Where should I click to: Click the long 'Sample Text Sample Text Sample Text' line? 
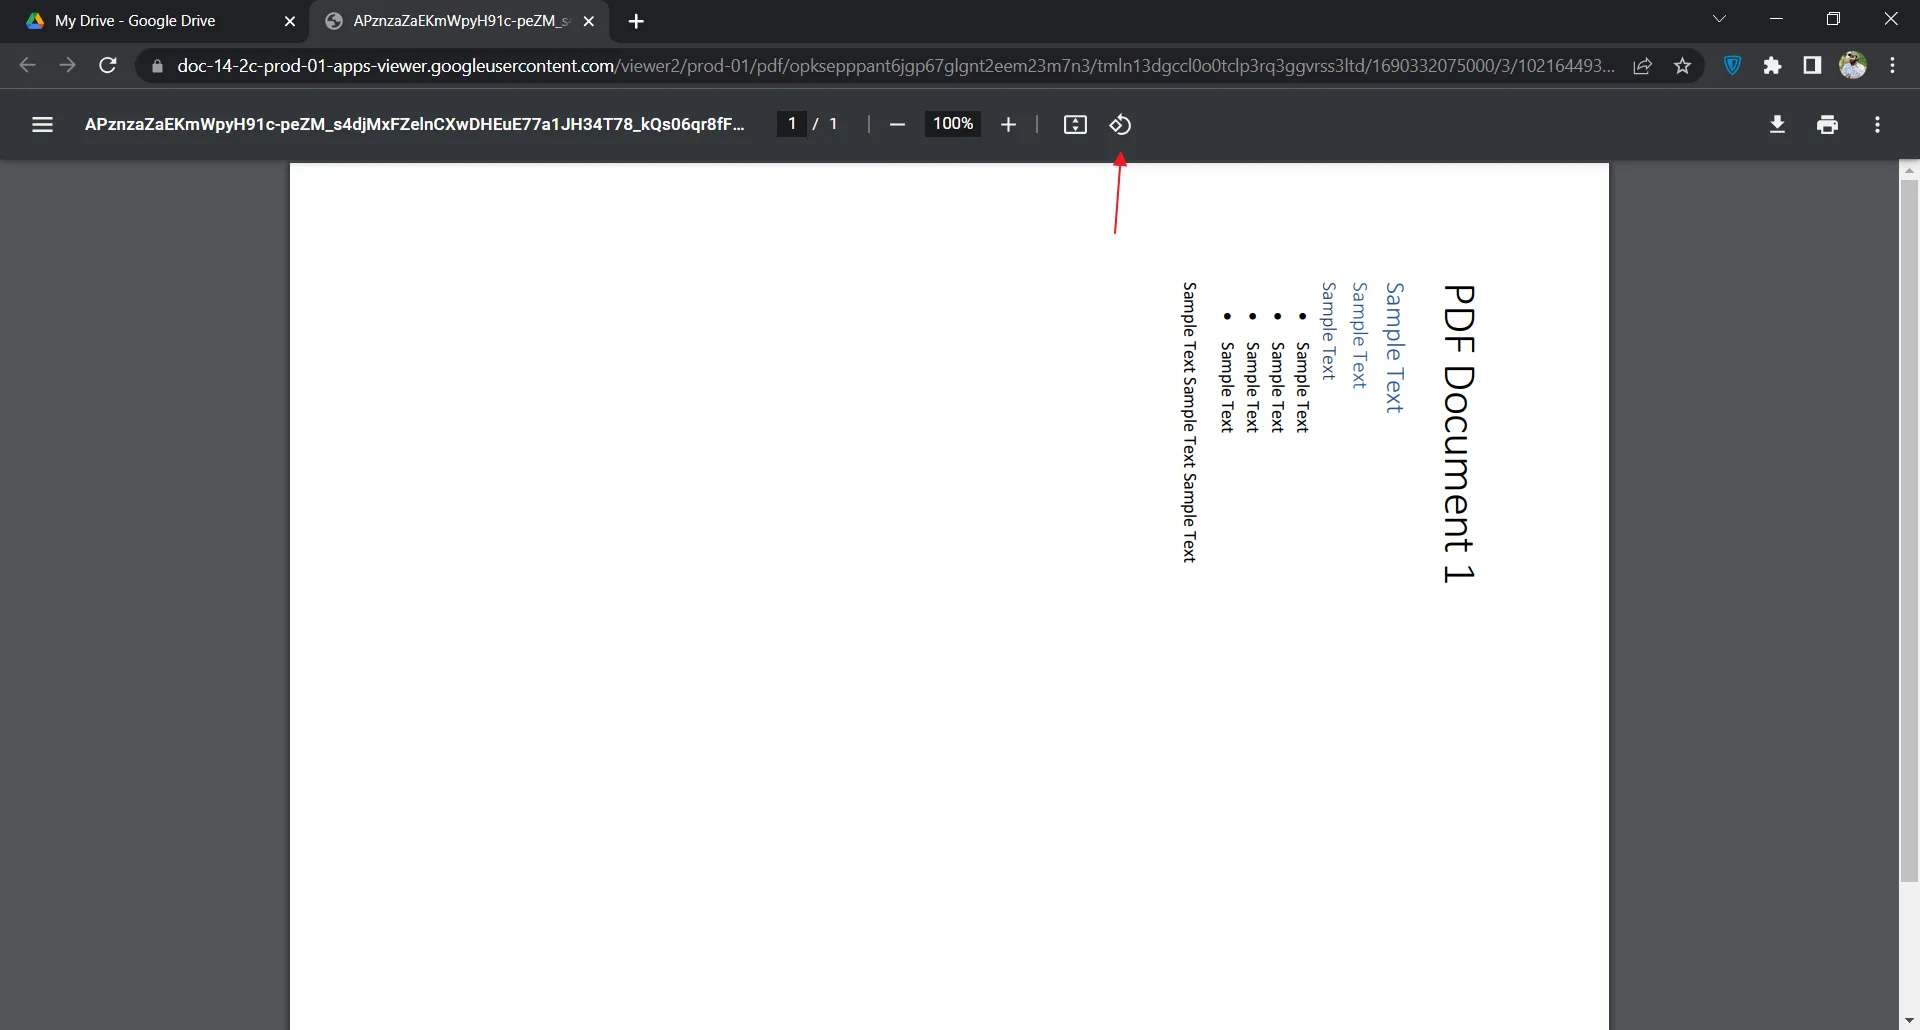coord(1190,422)
